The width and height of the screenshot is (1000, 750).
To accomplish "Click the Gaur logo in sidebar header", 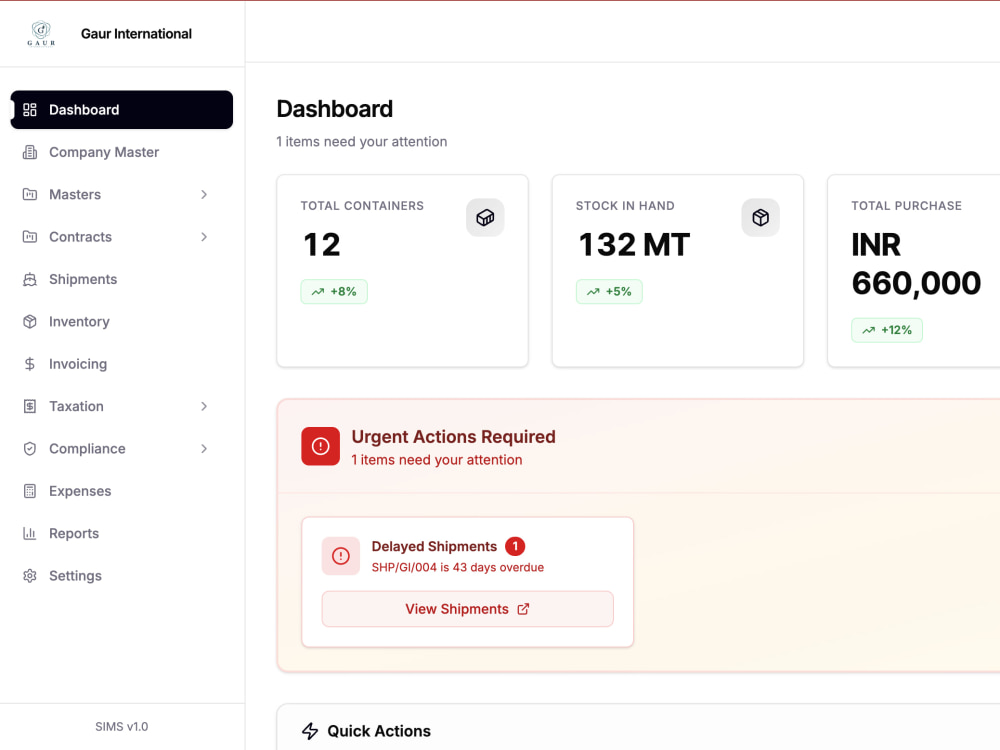I will (41, 34).
